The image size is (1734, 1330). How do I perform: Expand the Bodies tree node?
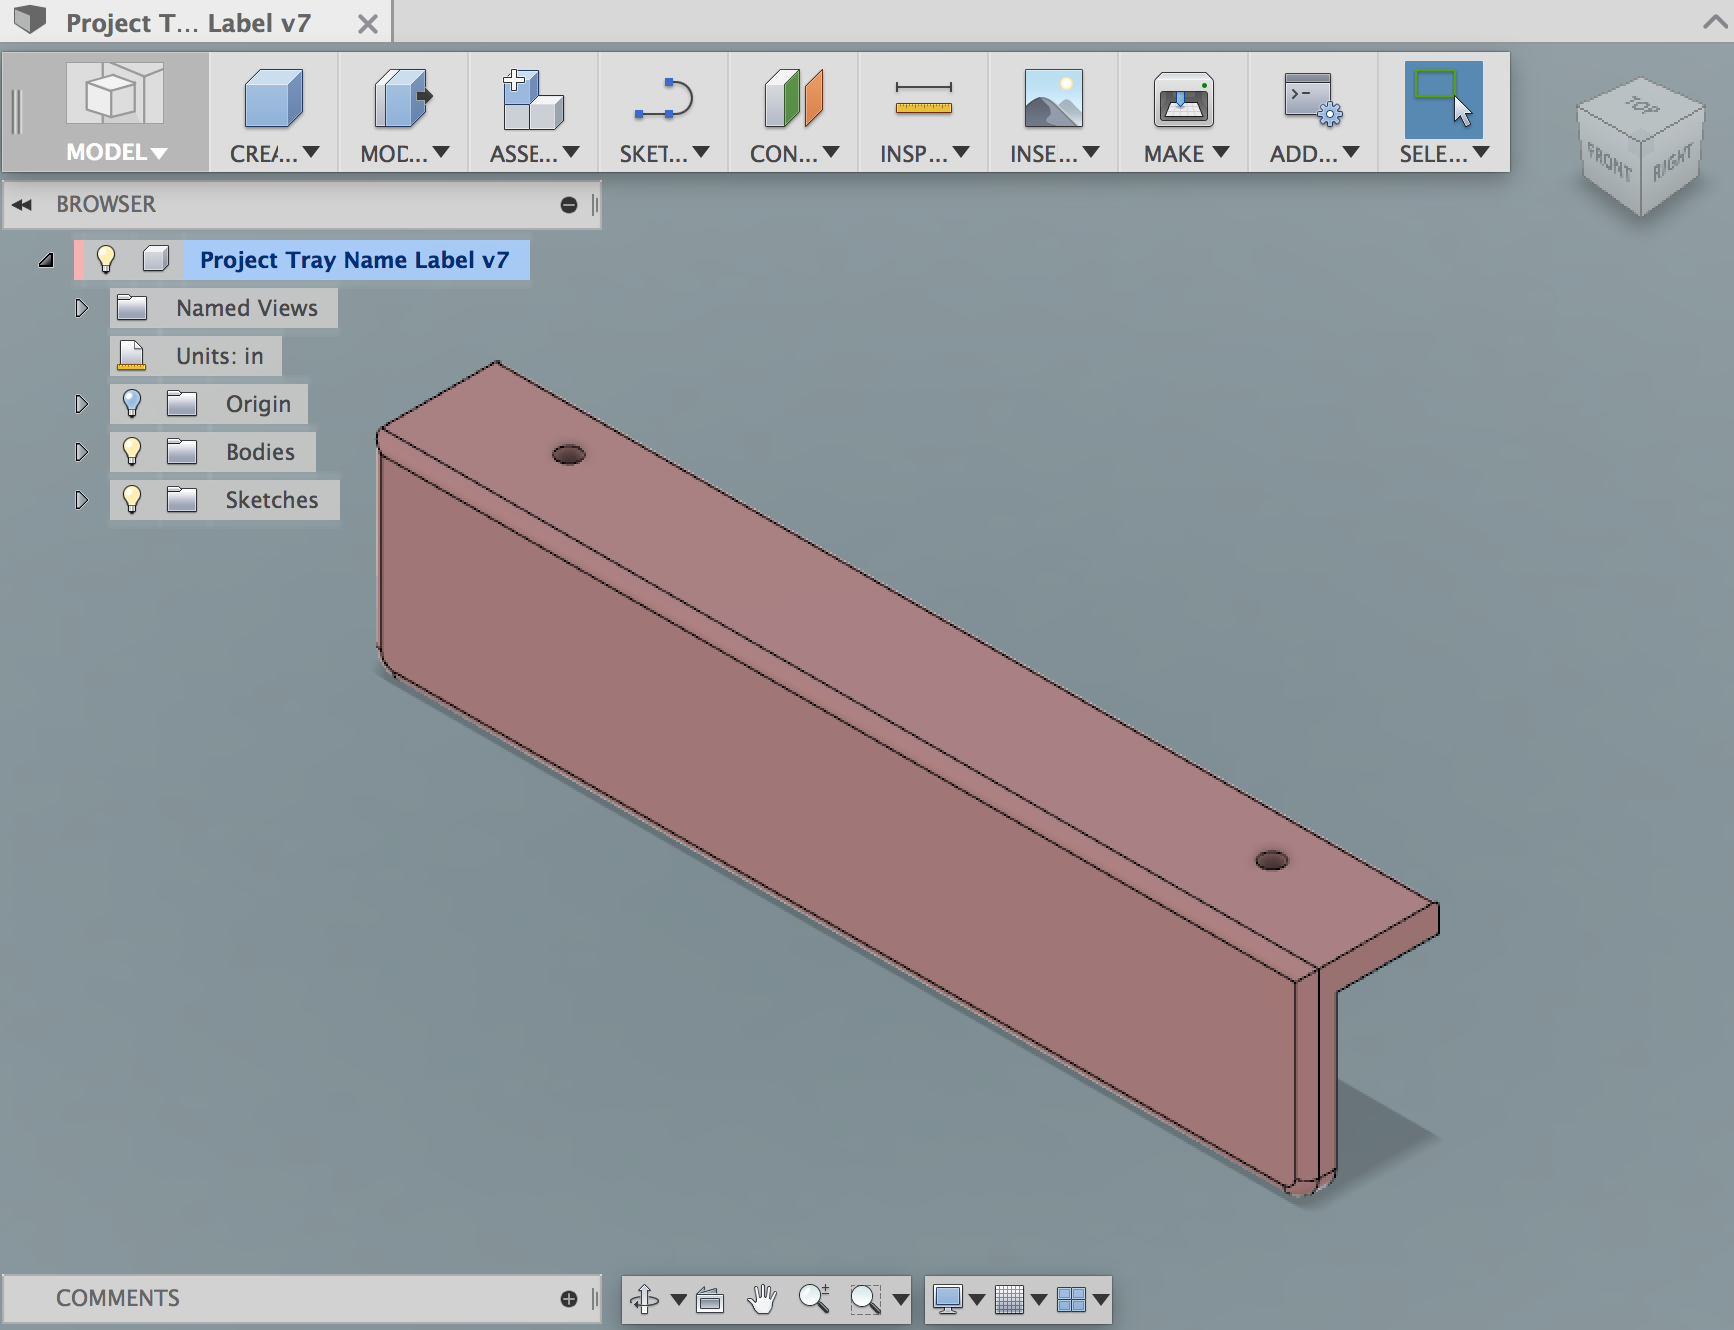(x=81, y=452)
